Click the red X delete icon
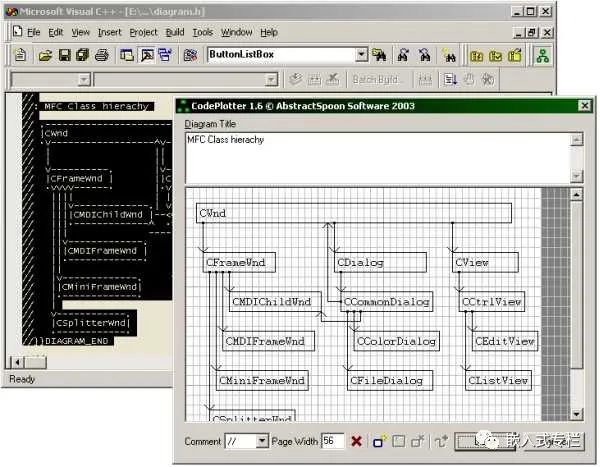This screenshot has width=600, height=467. point(356,441)
